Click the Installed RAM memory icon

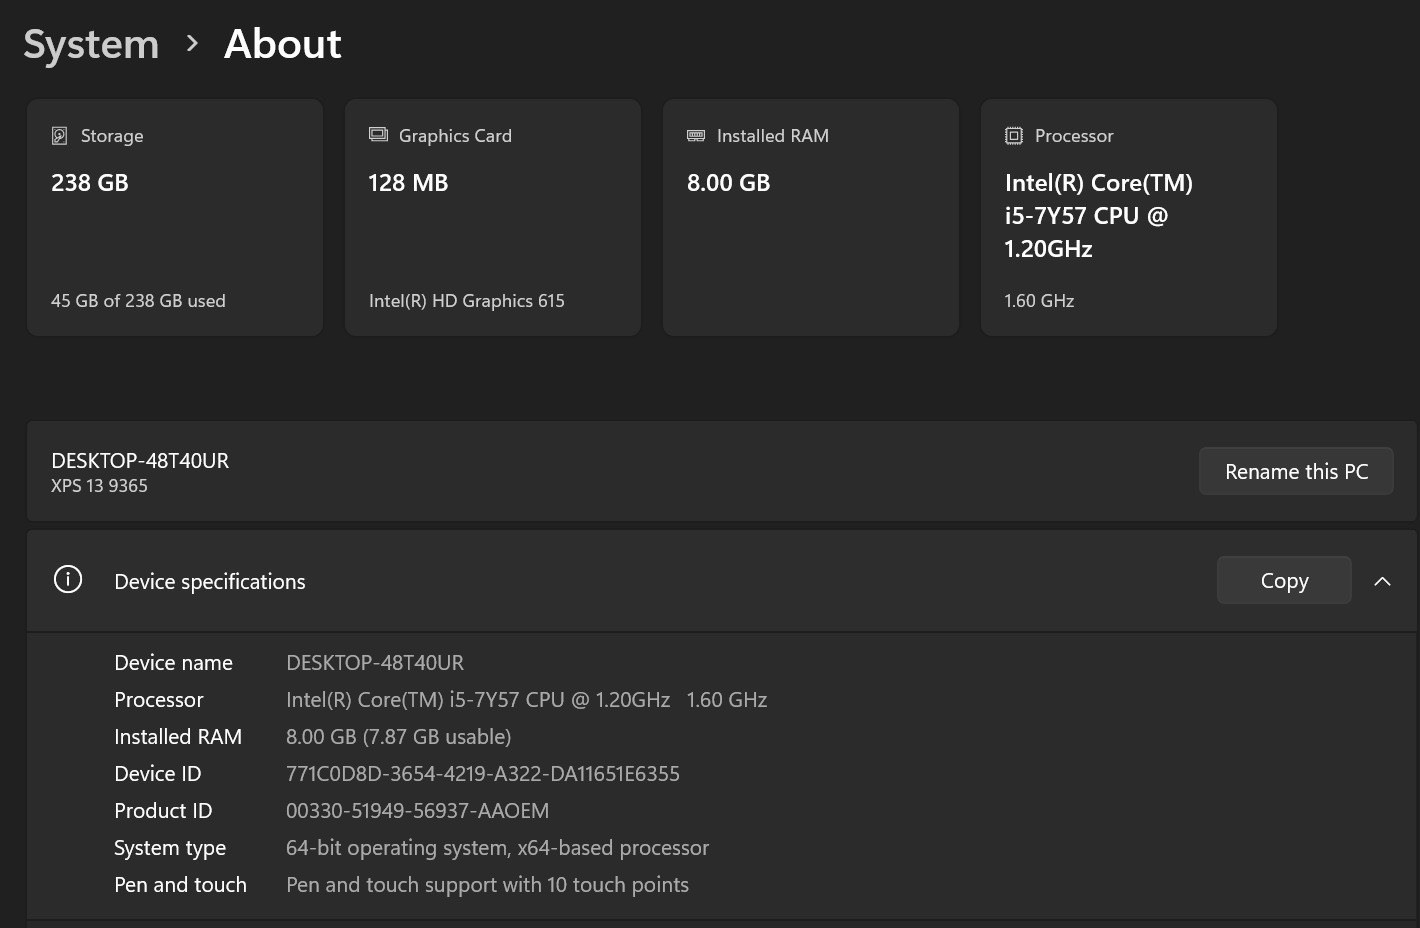(x=696, y=135)
